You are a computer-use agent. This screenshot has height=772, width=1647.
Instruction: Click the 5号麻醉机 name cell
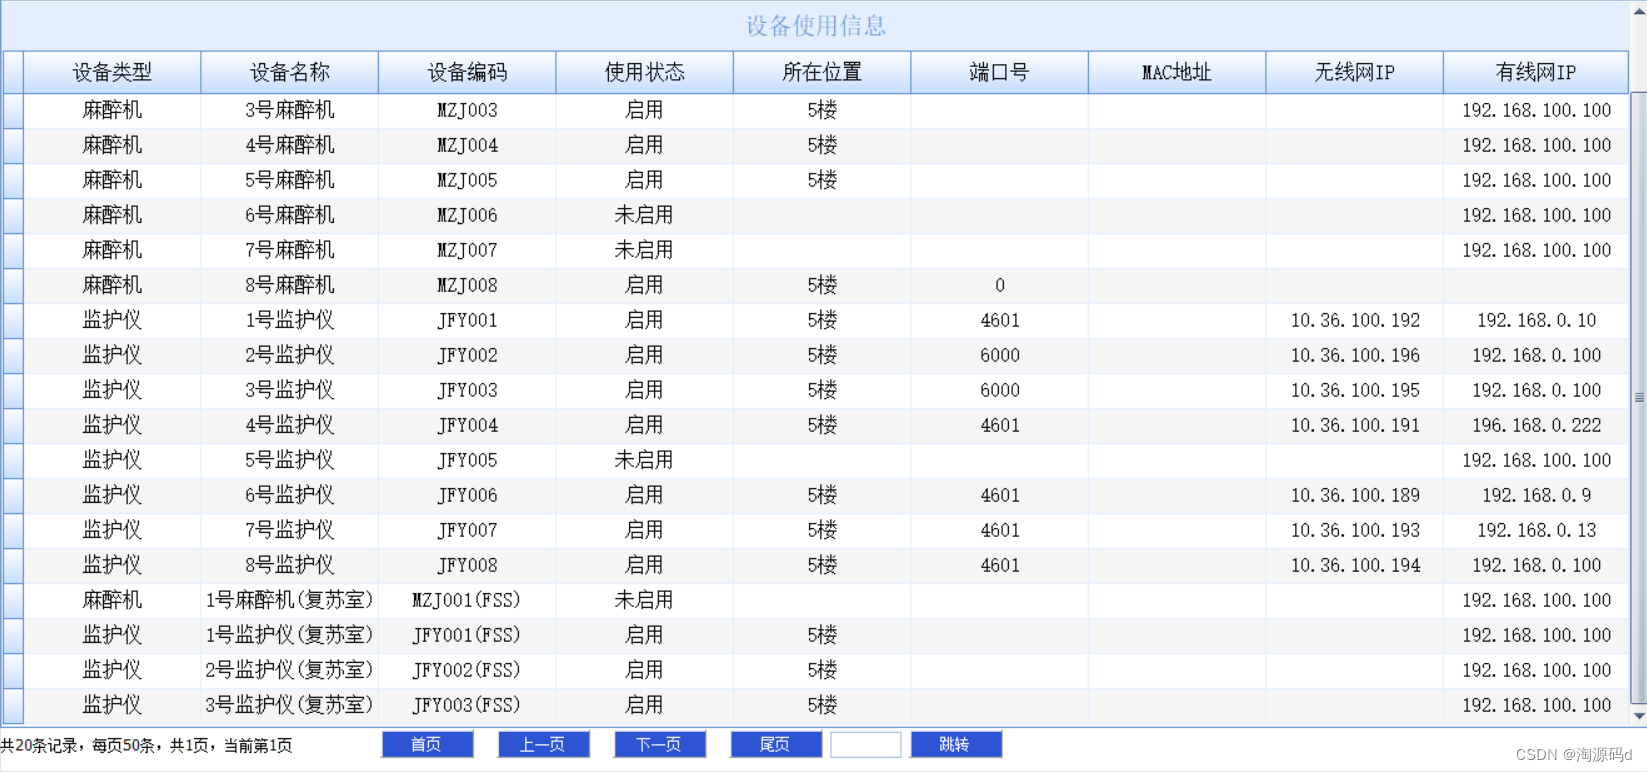[290, 180]
